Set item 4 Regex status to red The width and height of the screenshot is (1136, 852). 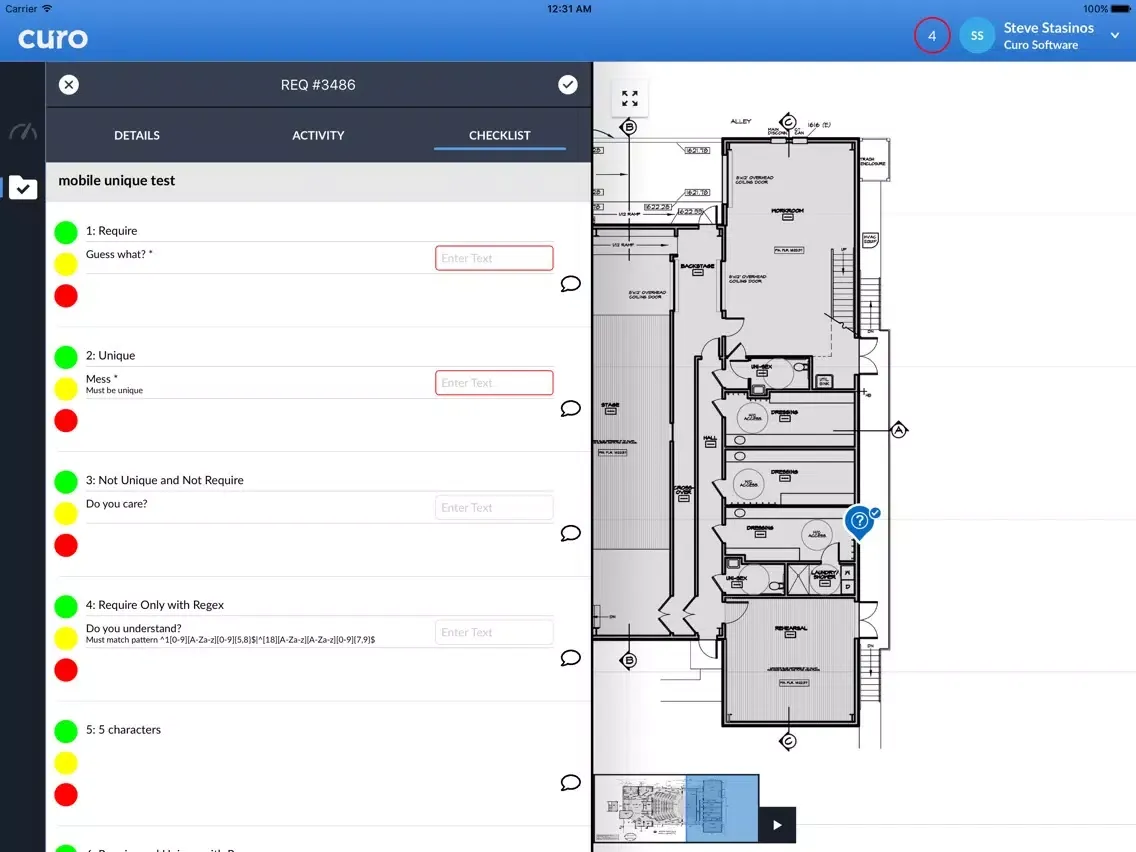coord(66,669)
